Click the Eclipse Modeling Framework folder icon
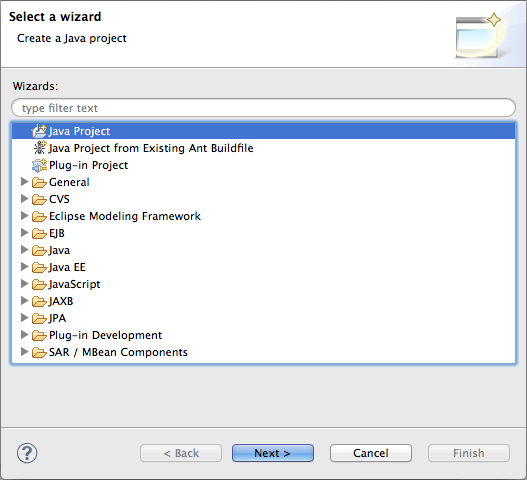This screenshot has height=480, width=527. point(39,216)
